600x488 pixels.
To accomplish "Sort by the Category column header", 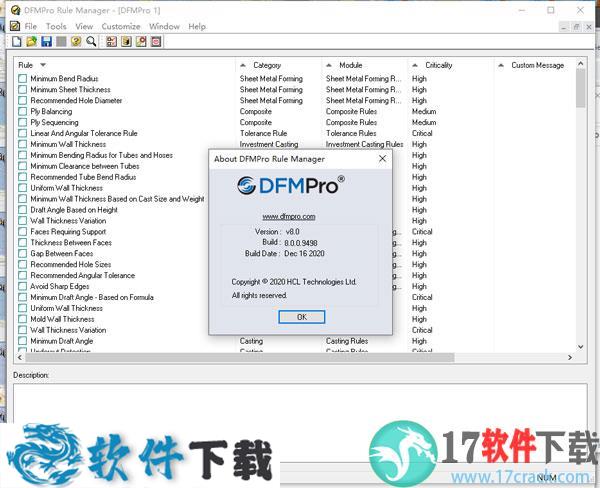I will [267, 65].
